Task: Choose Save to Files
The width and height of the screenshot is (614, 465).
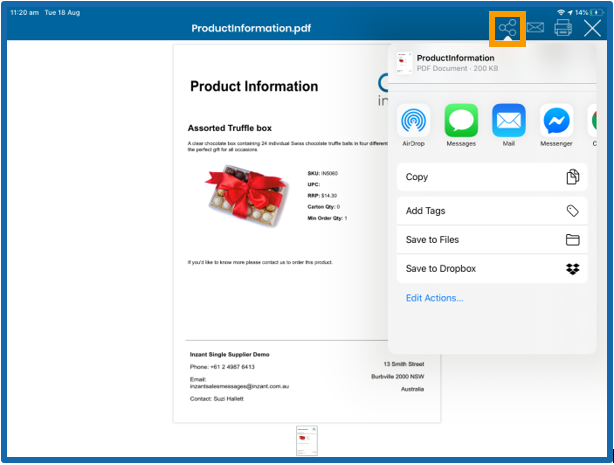Action: pyautogui.click(x=492, y=240)
